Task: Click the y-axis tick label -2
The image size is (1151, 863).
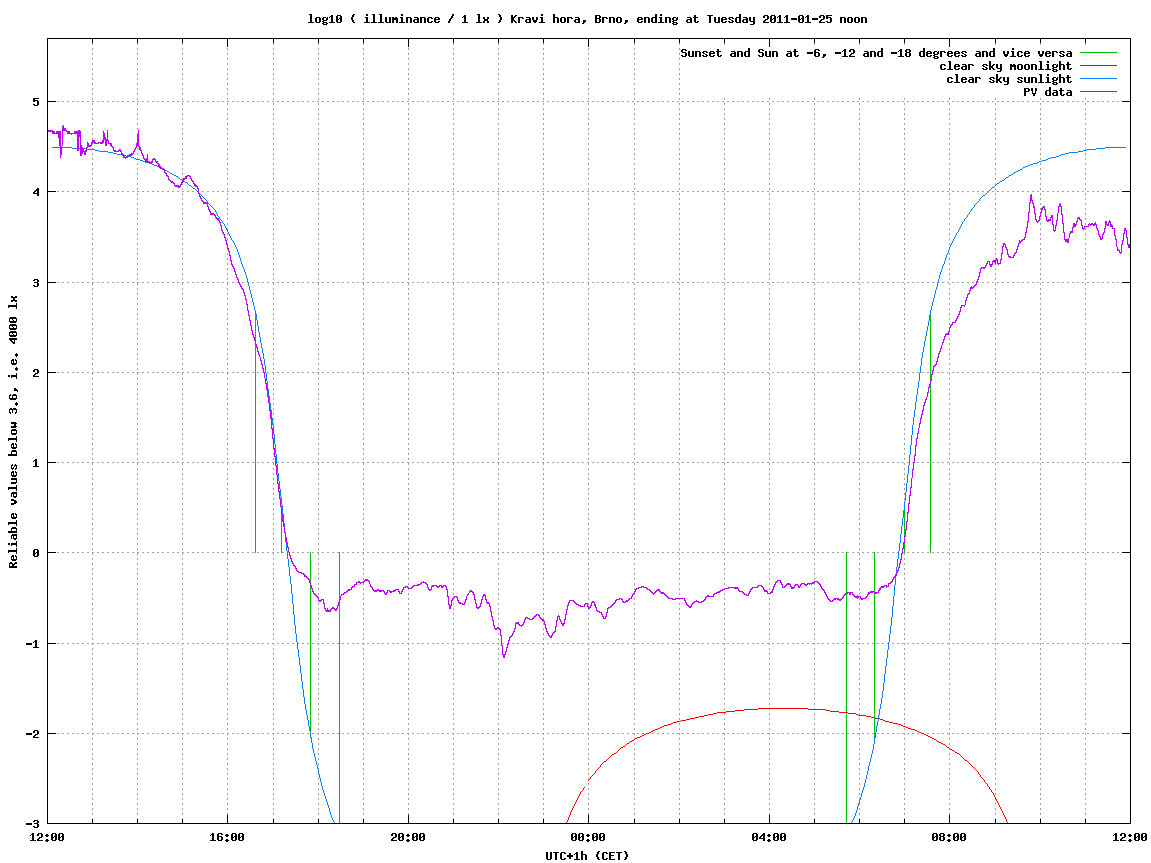Action: [x=32, y=734]
